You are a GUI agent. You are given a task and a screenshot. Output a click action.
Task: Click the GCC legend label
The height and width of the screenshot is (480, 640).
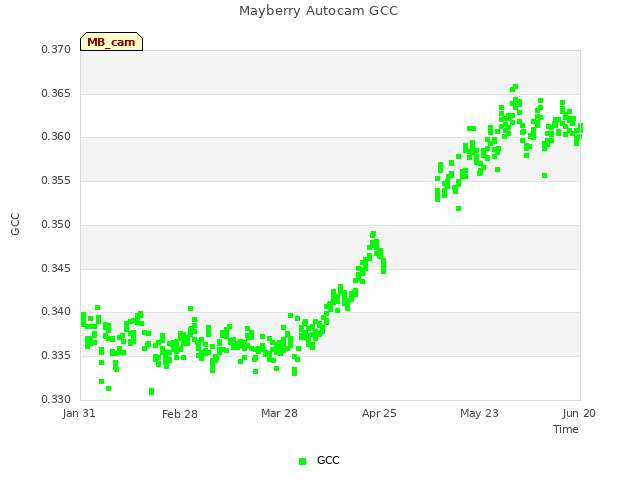tap(328, 460)
